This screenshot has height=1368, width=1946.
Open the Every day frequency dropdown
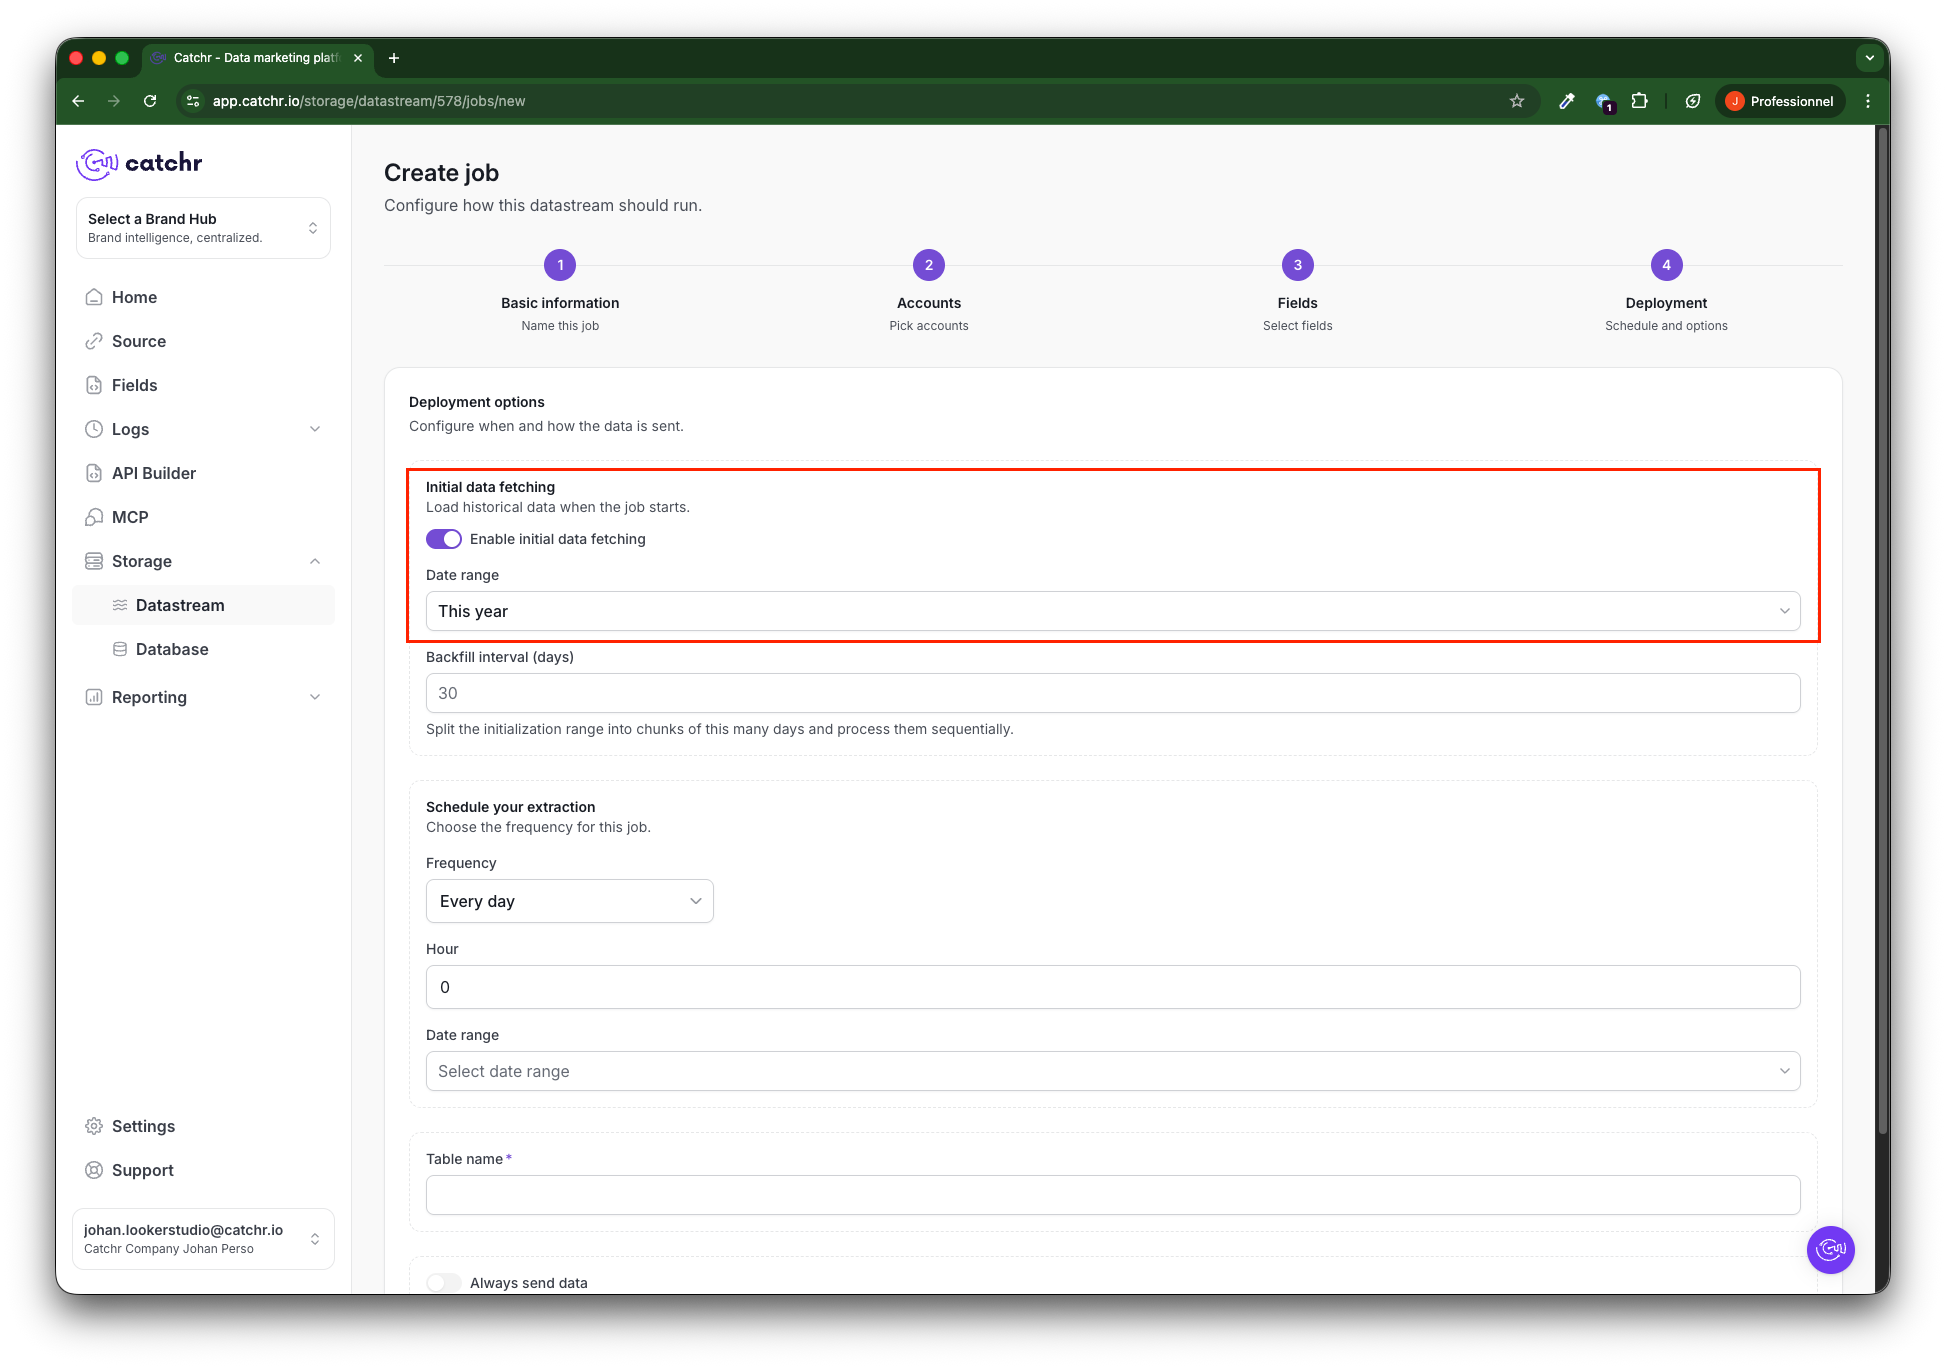click(x=569, y=901)
